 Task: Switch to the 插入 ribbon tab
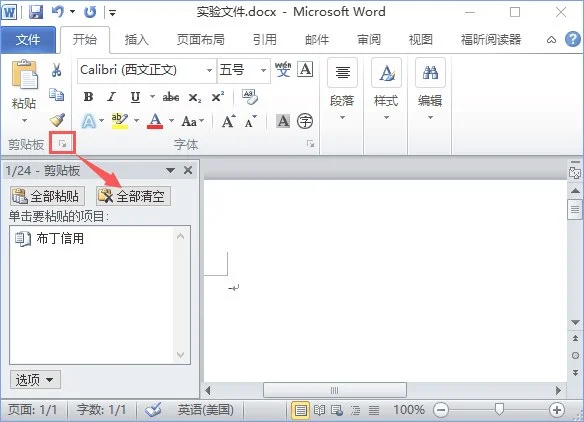coord(136,39)
